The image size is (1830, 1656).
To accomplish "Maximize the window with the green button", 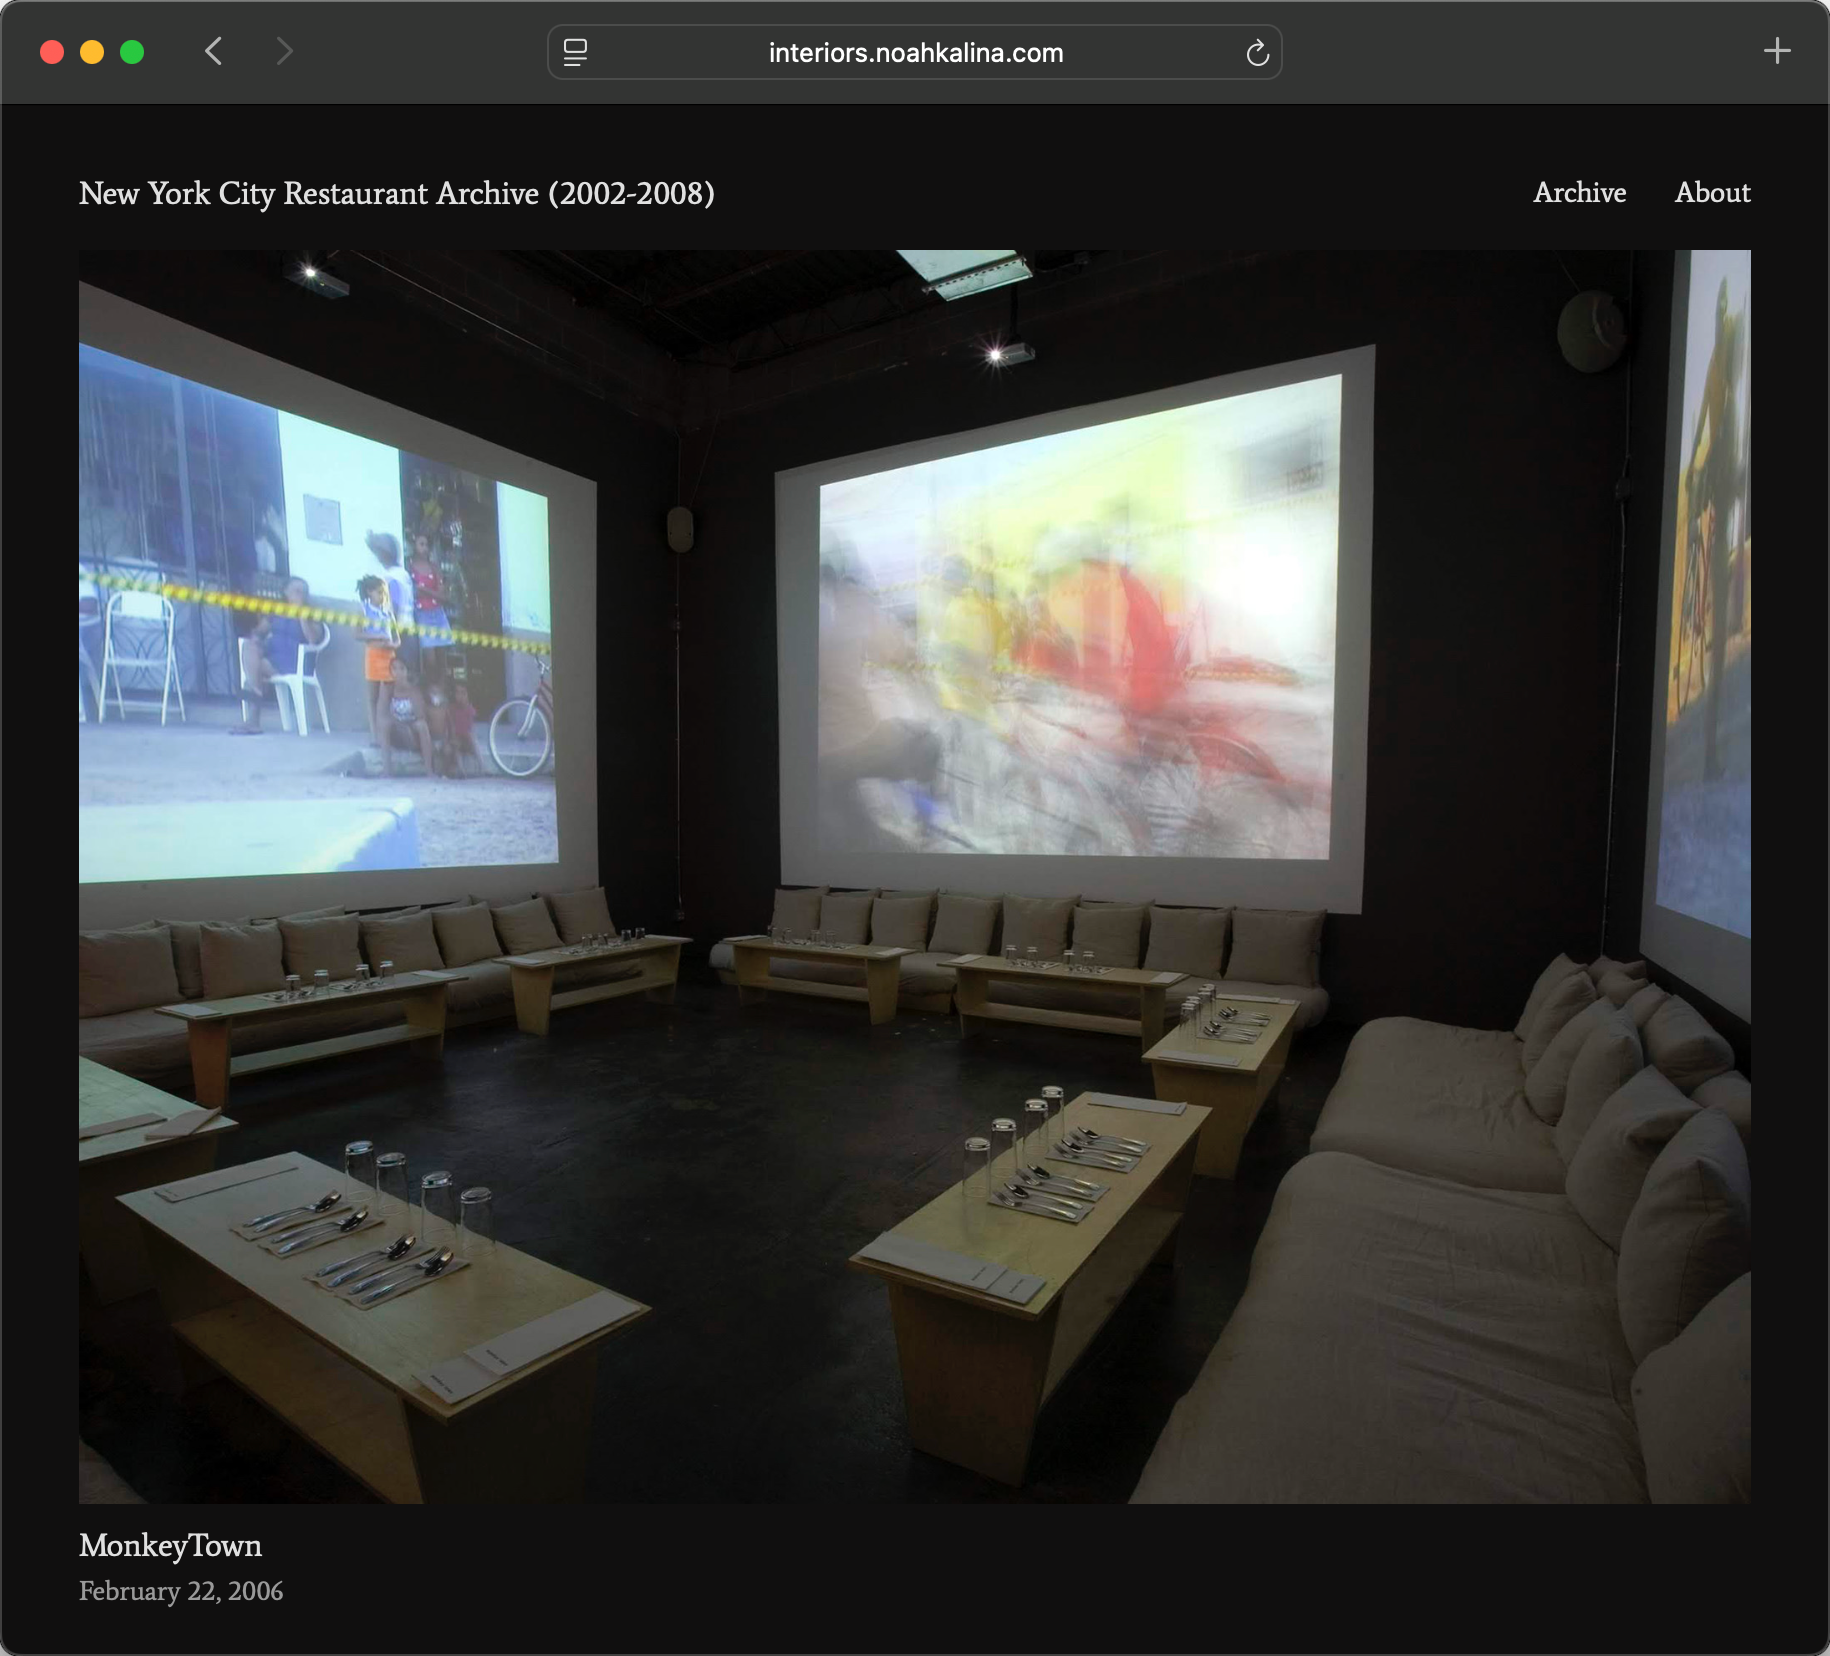I will [x=132, y=52].
